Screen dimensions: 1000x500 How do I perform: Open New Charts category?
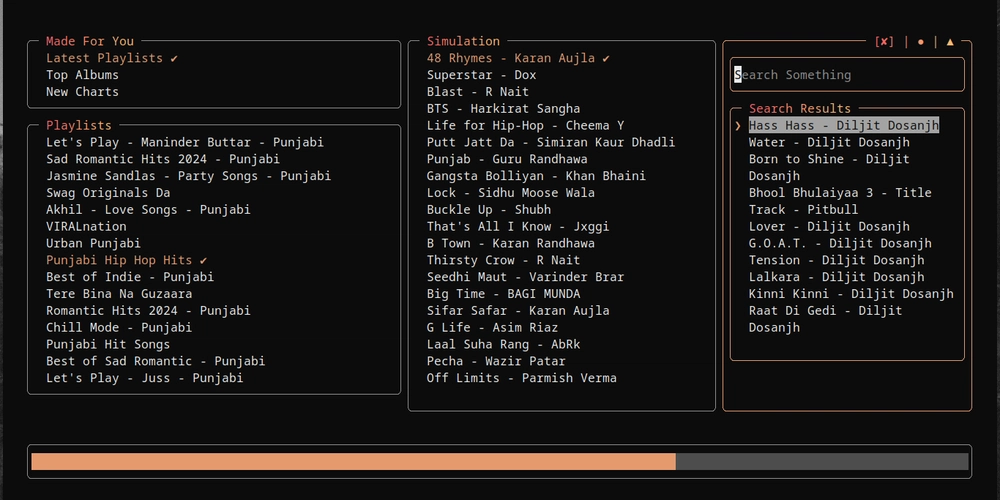[x=82, y=92]
